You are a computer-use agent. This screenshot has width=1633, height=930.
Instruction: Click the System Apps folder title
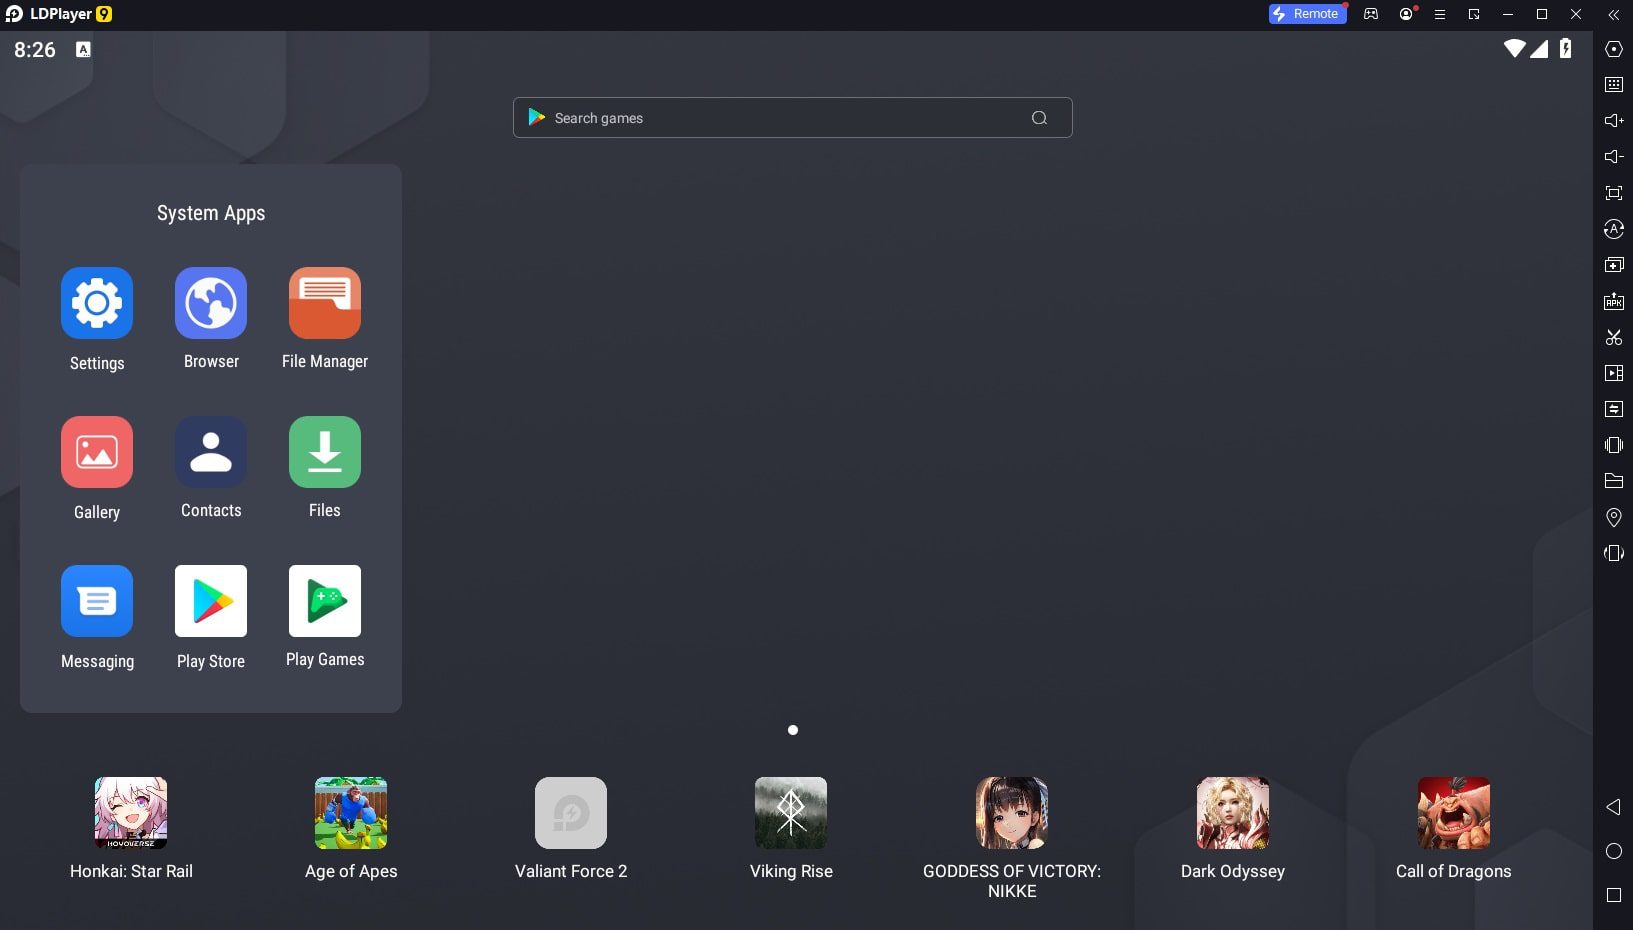pos(211,213)
